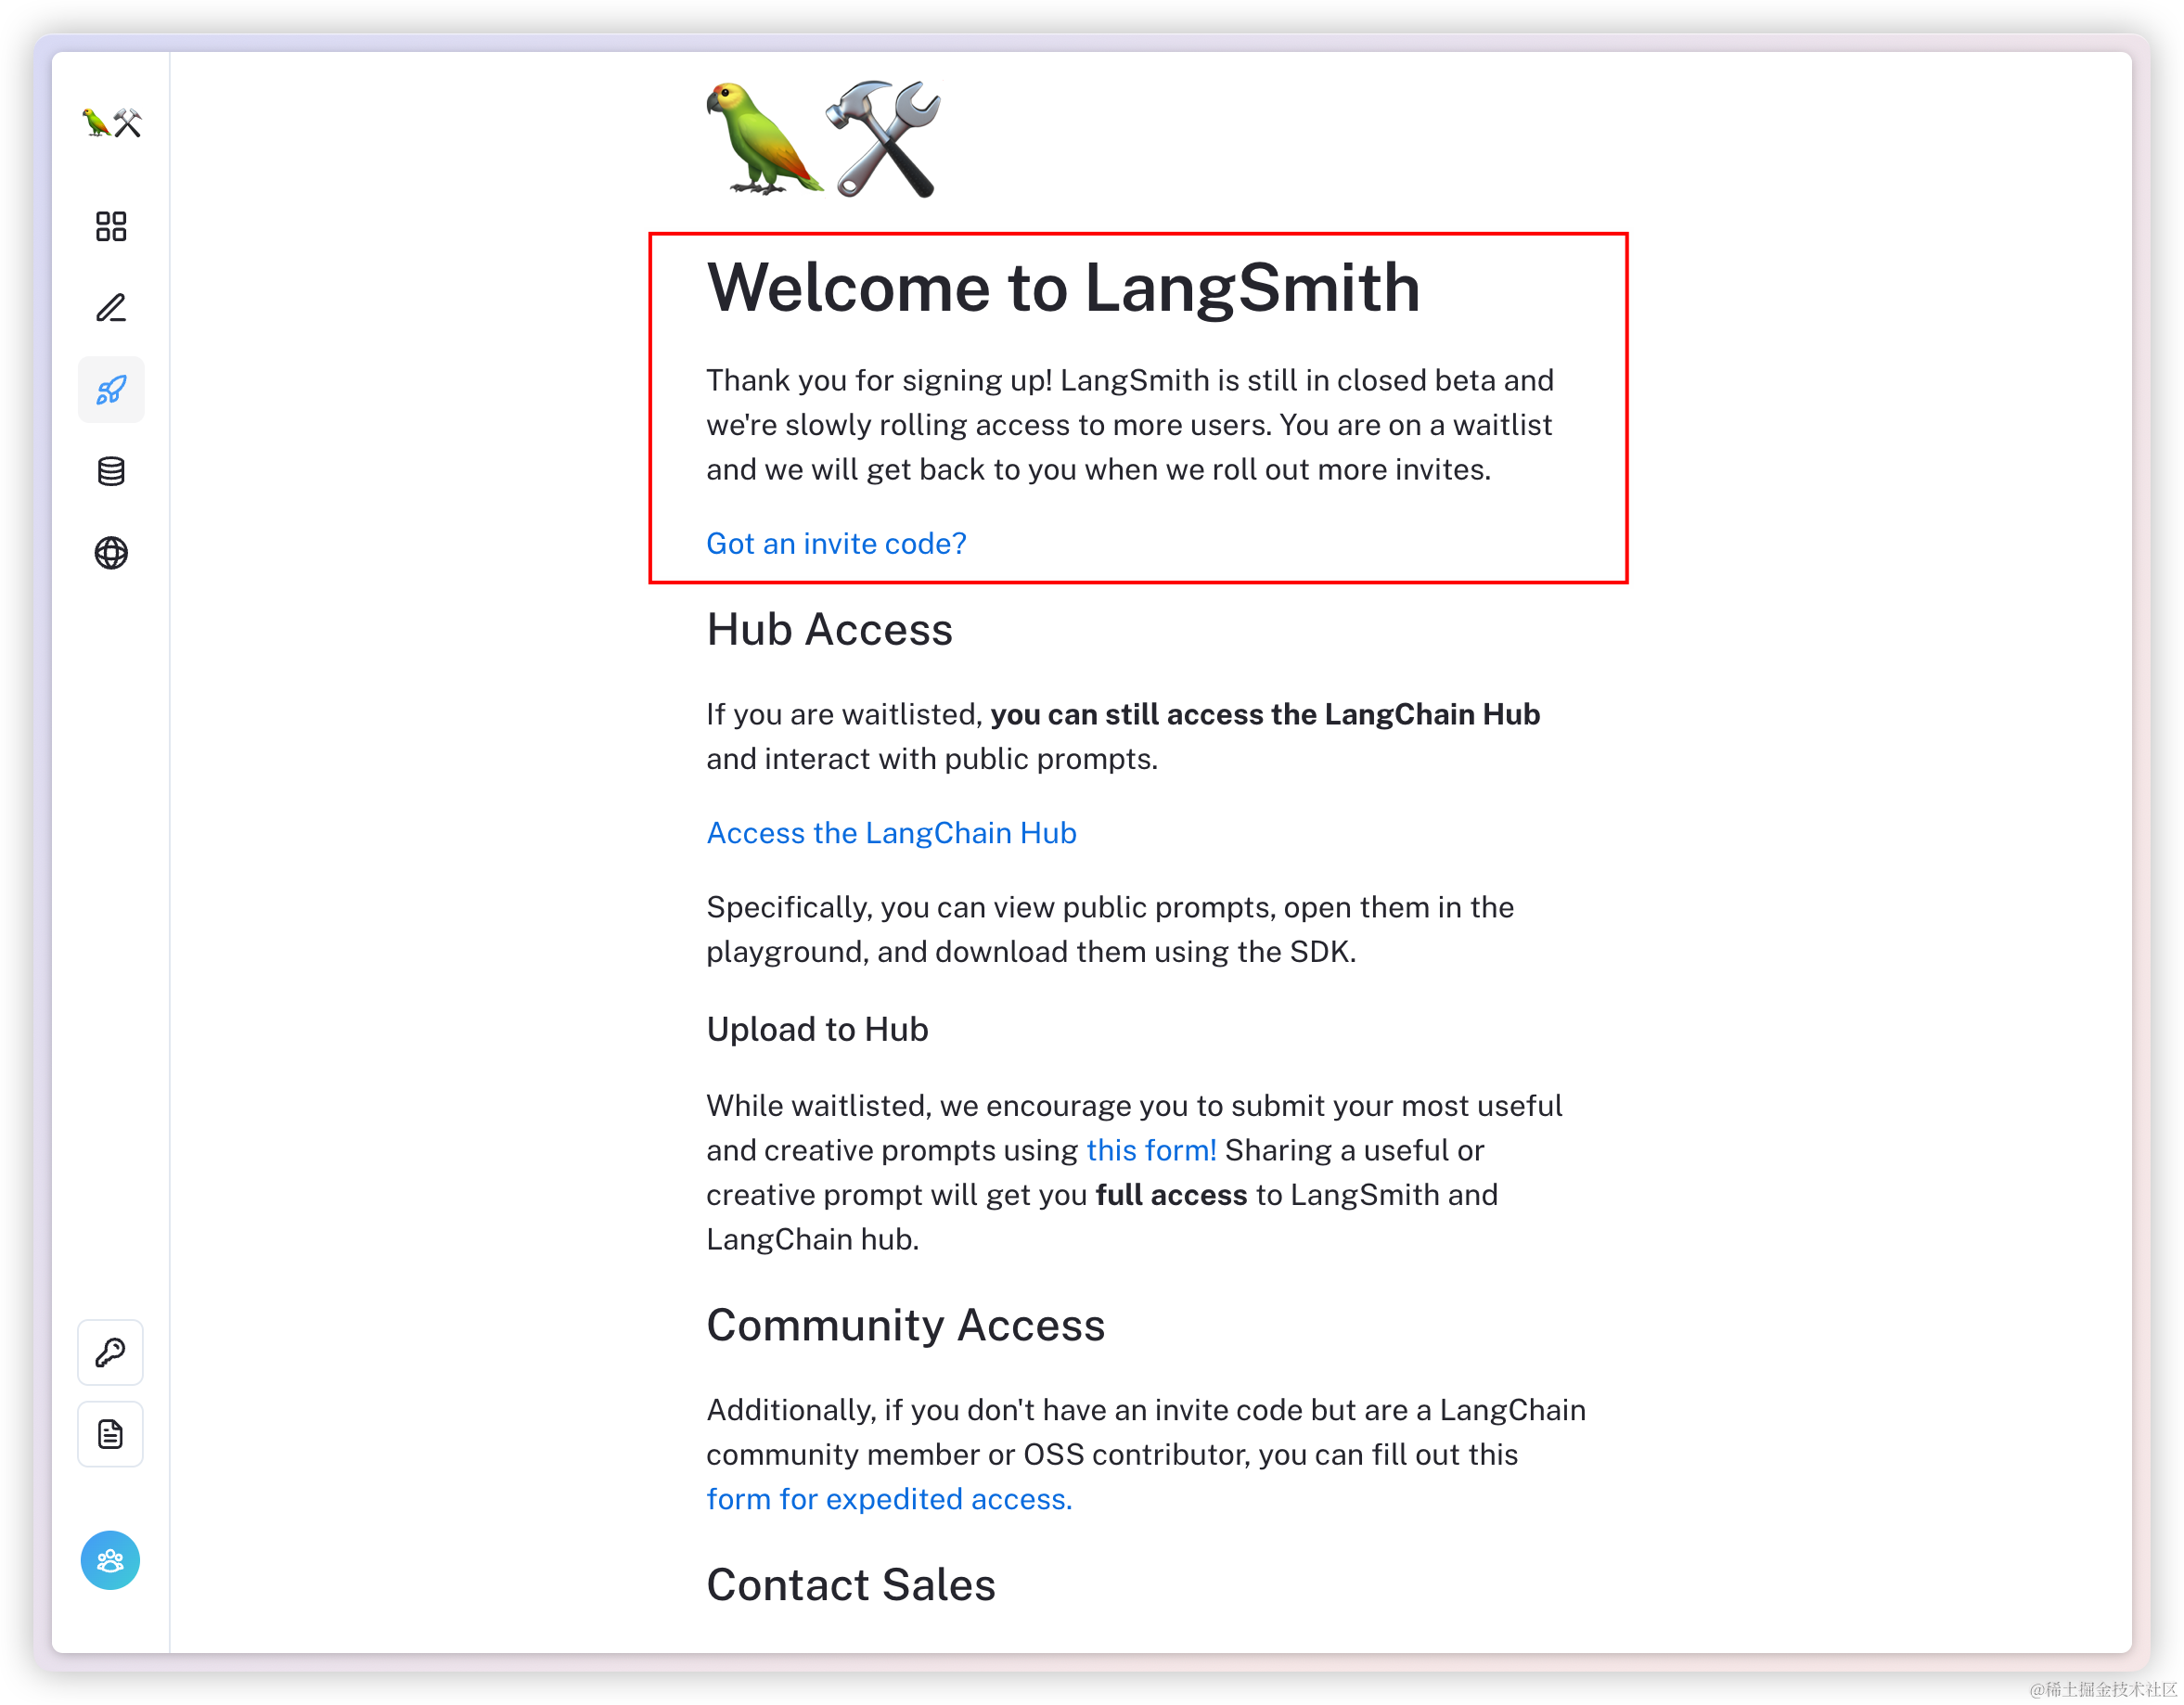The height and width of the screenshot is (1705, 2184).
Task: Click the 'Welcome to LangSmith' heading
Action: tap(1063, 288)
